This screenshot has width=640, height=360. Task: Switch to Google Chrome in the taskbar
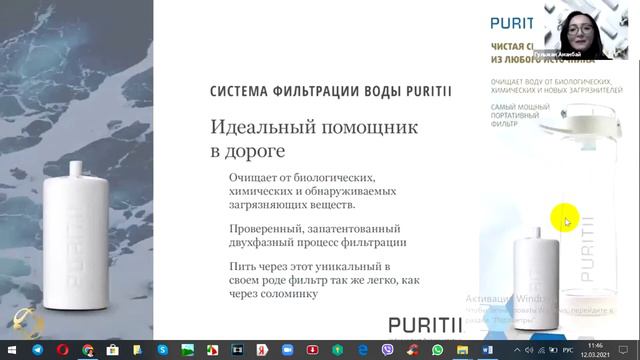[x=87, y=350]
